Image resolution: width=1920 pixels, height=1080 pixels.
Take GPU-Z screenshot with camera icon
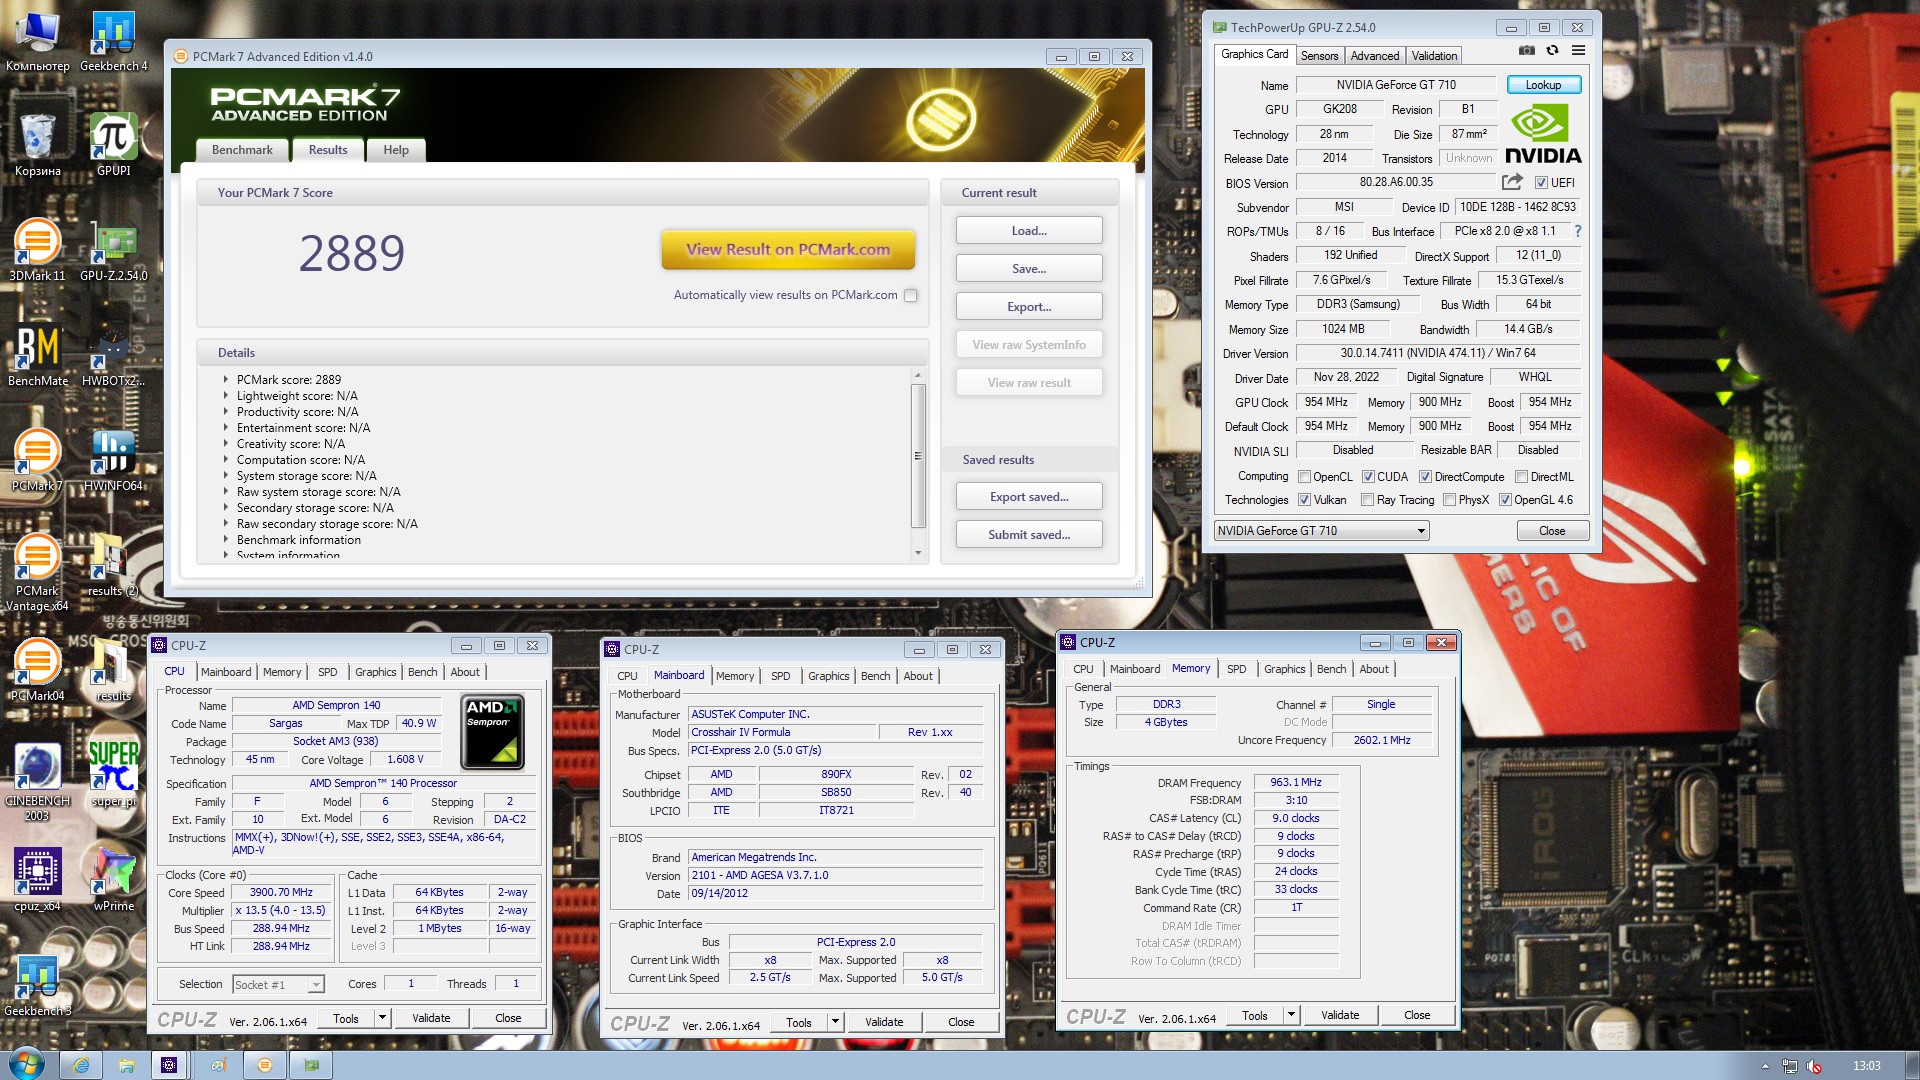[x=1526, y=51]
